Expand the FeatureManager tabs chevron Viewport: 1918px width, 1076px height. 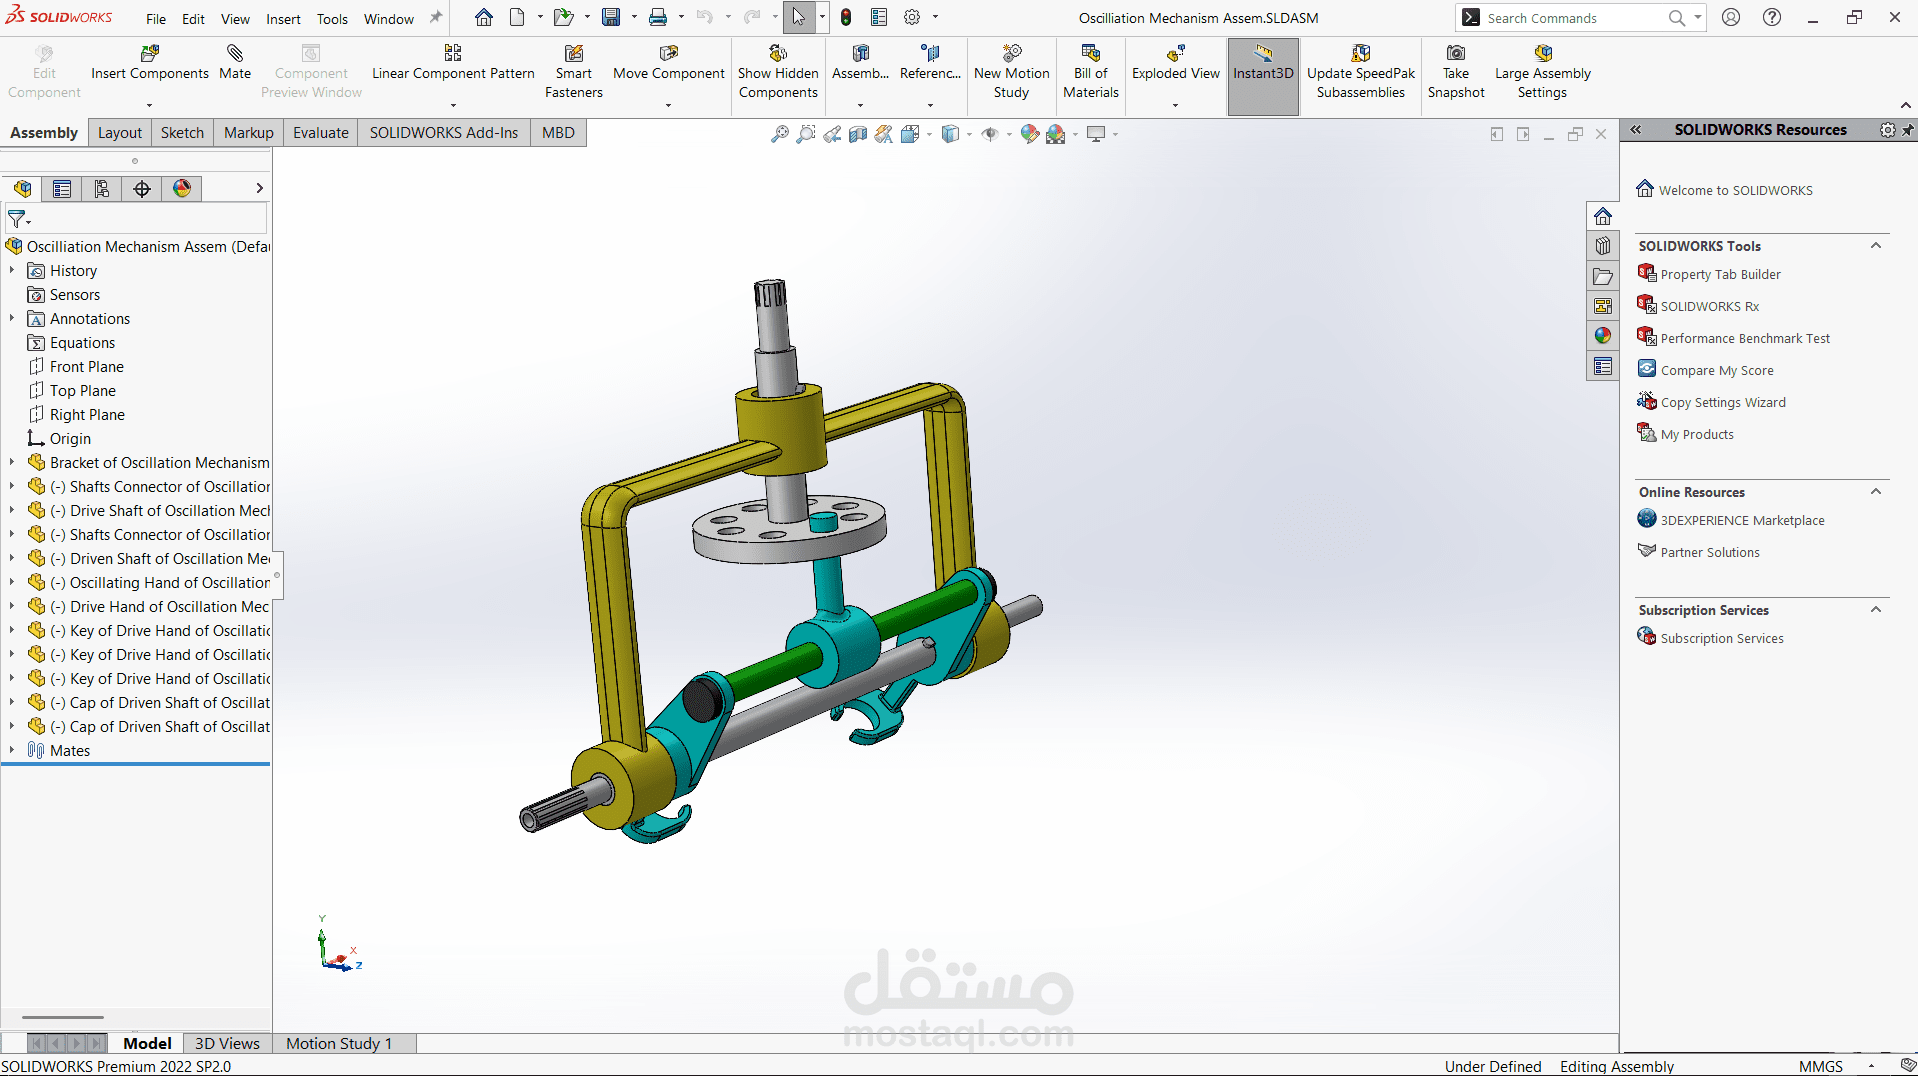[x=259, y=188]
